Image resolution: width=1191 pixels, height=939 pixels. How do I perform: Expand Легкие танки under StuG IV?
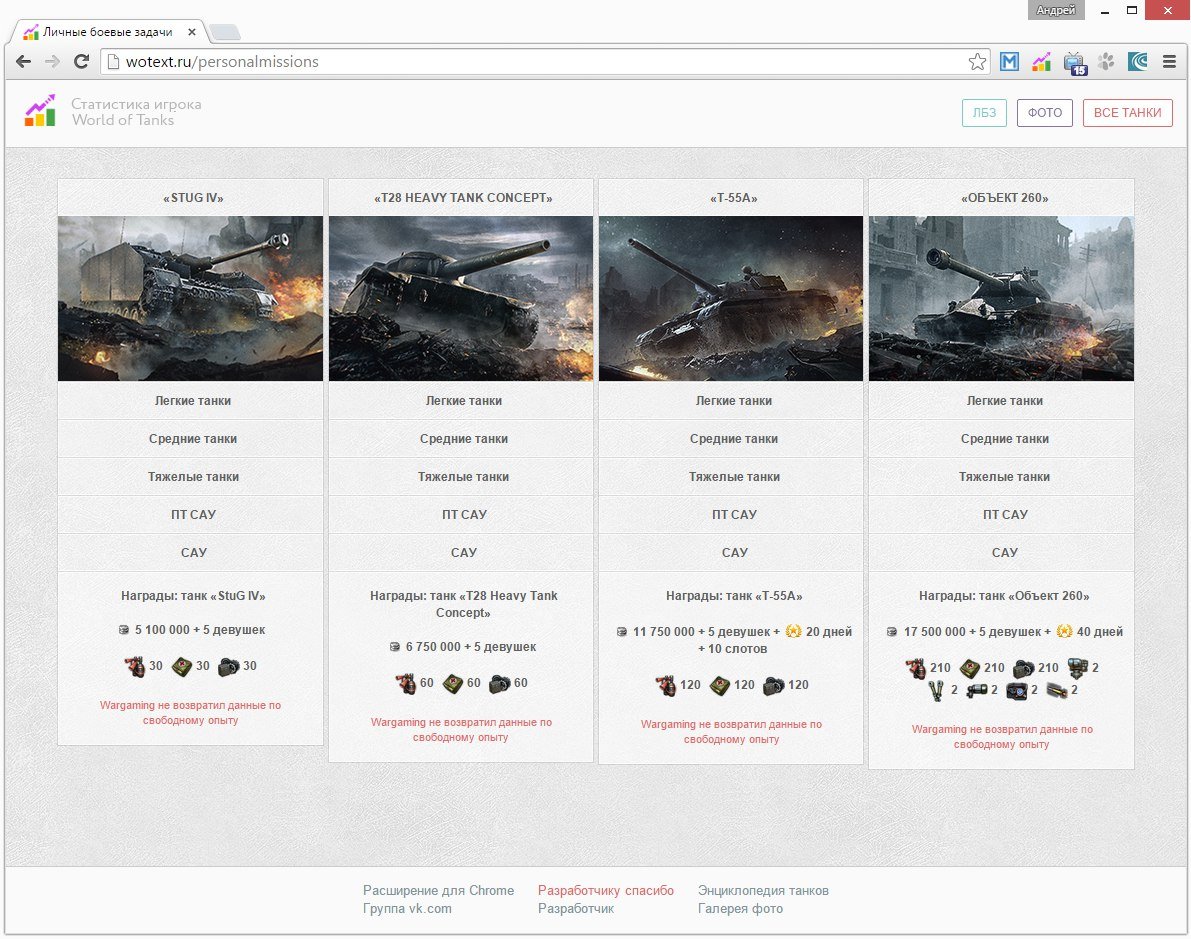(191, 400)
